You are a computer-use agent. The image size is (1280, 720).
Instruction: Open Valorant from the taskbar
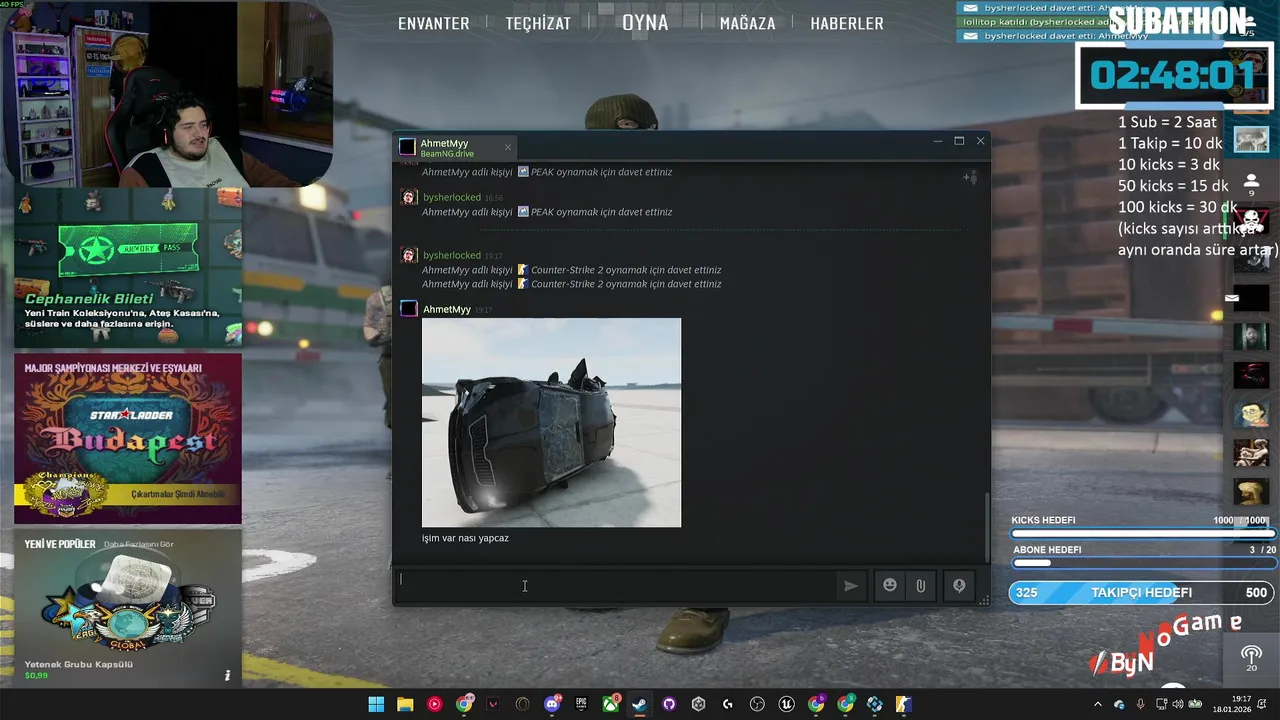[x=493, y=704]
